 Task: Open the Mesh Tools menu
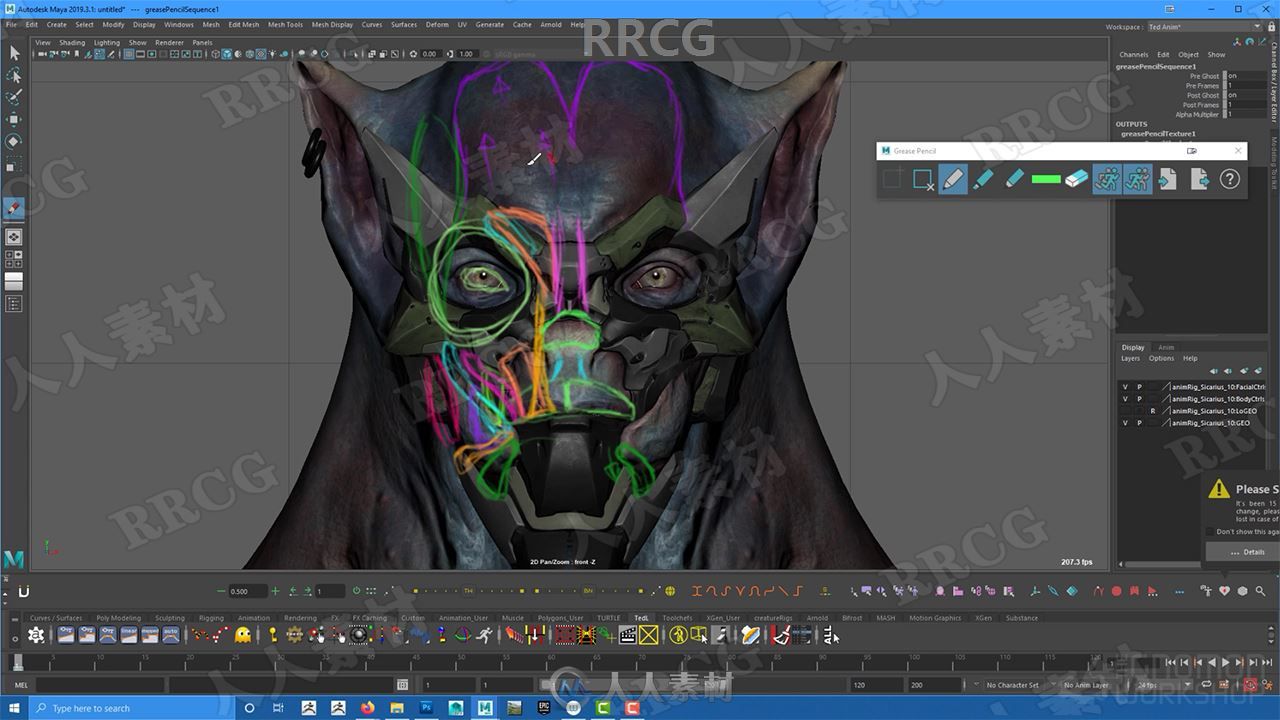coord(285,24)
